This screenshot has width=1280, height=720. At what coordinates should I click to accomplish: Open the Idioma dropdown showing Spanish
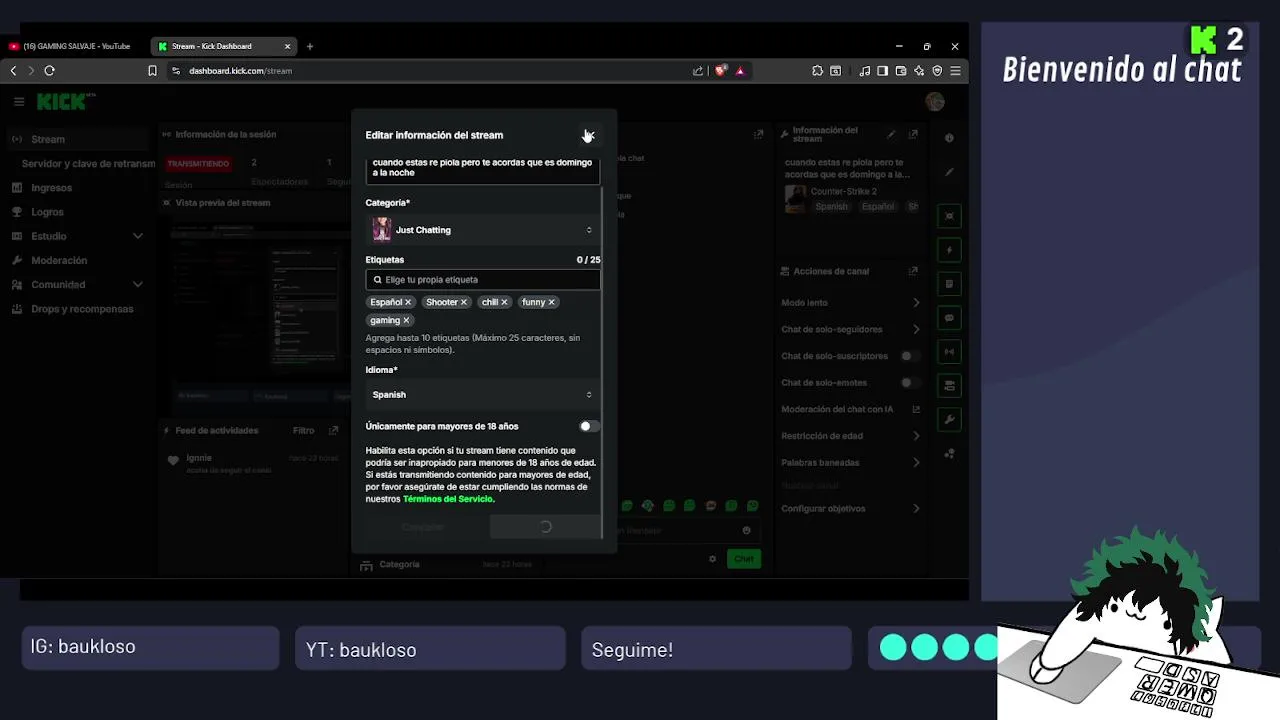click(x=483, y=394)
